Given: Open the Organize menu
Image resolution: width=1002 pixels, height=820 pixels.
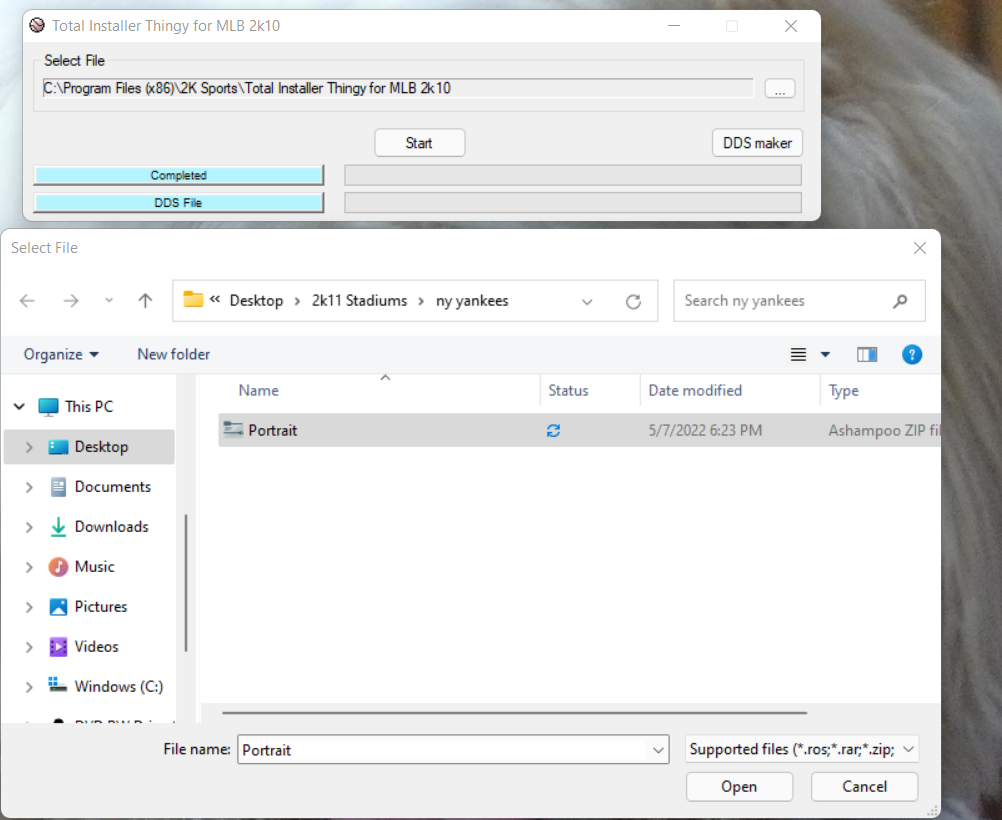Looking at the screenshot, I should click(x=61, y=354).
